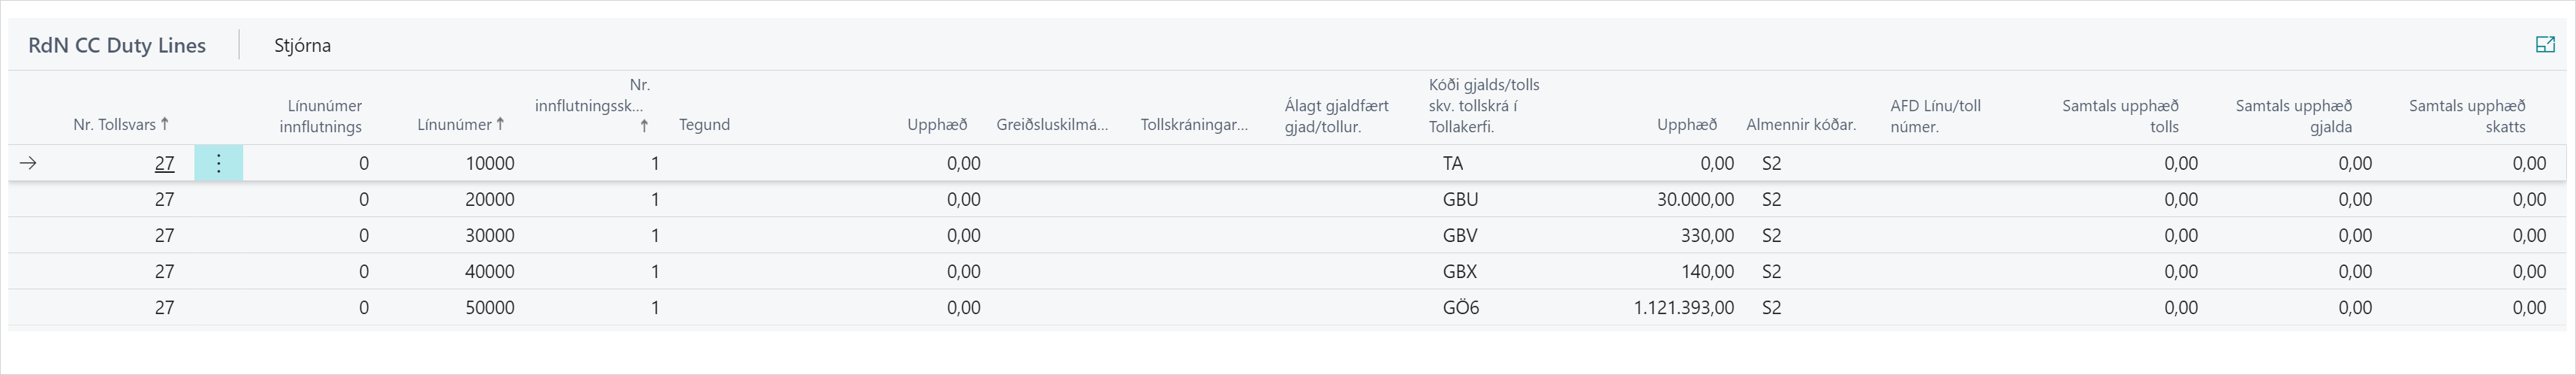Click the Almennir kóðar. column header
Screen dimensions: 2576x375
(x=1800, y=125)
